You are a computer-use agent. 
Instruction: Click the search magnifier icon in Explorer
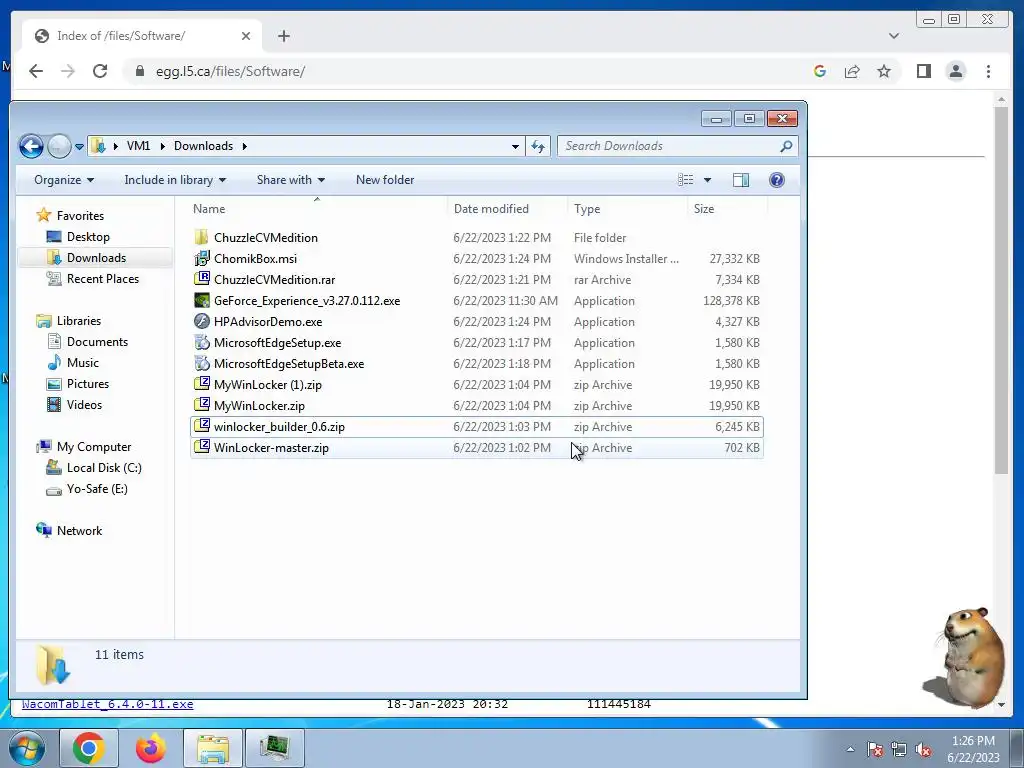click(x=786, y=146)
